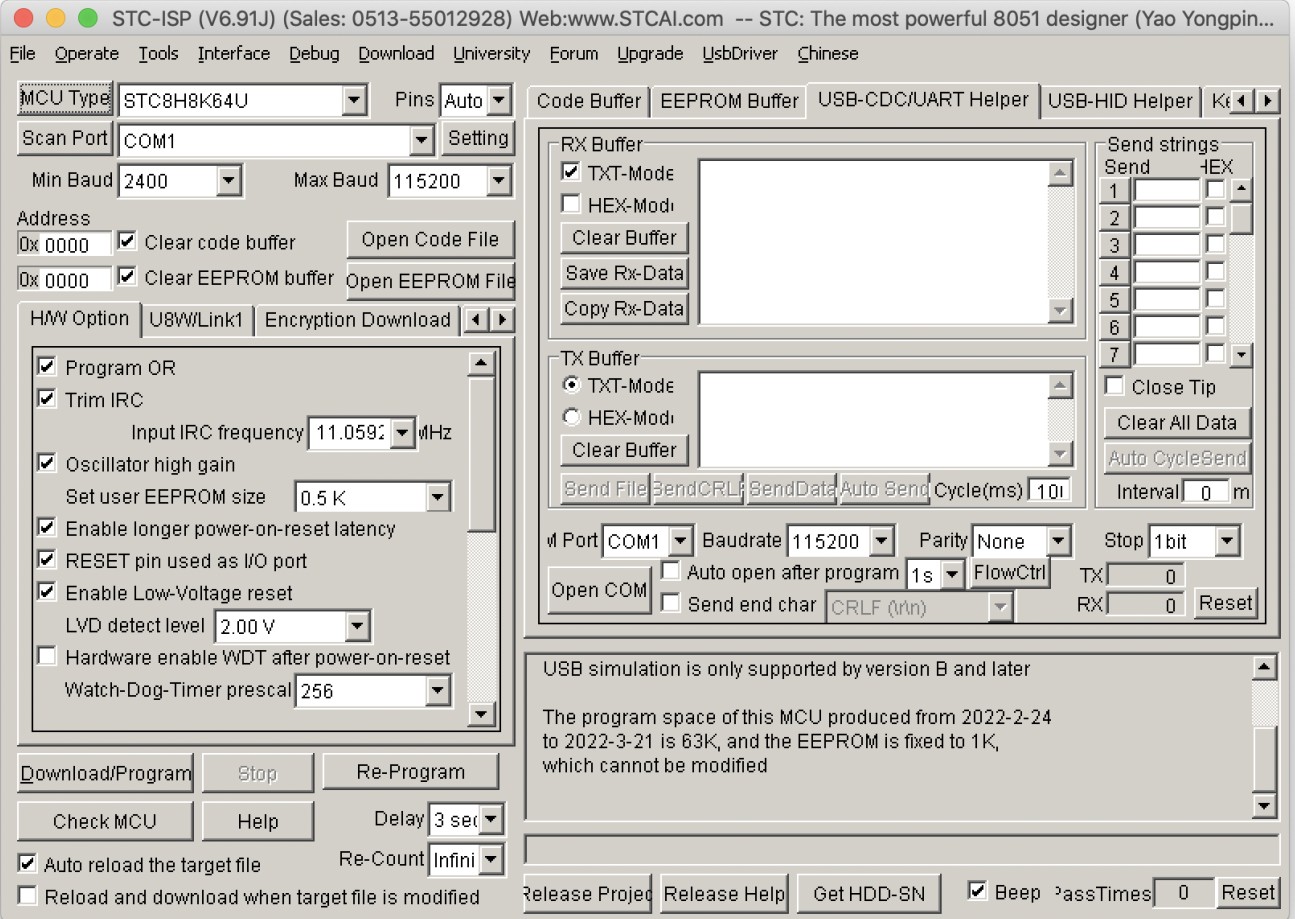Open Min Baud 2400 dropdown
The image size is (1295, 919).
(x=229, y=181)
